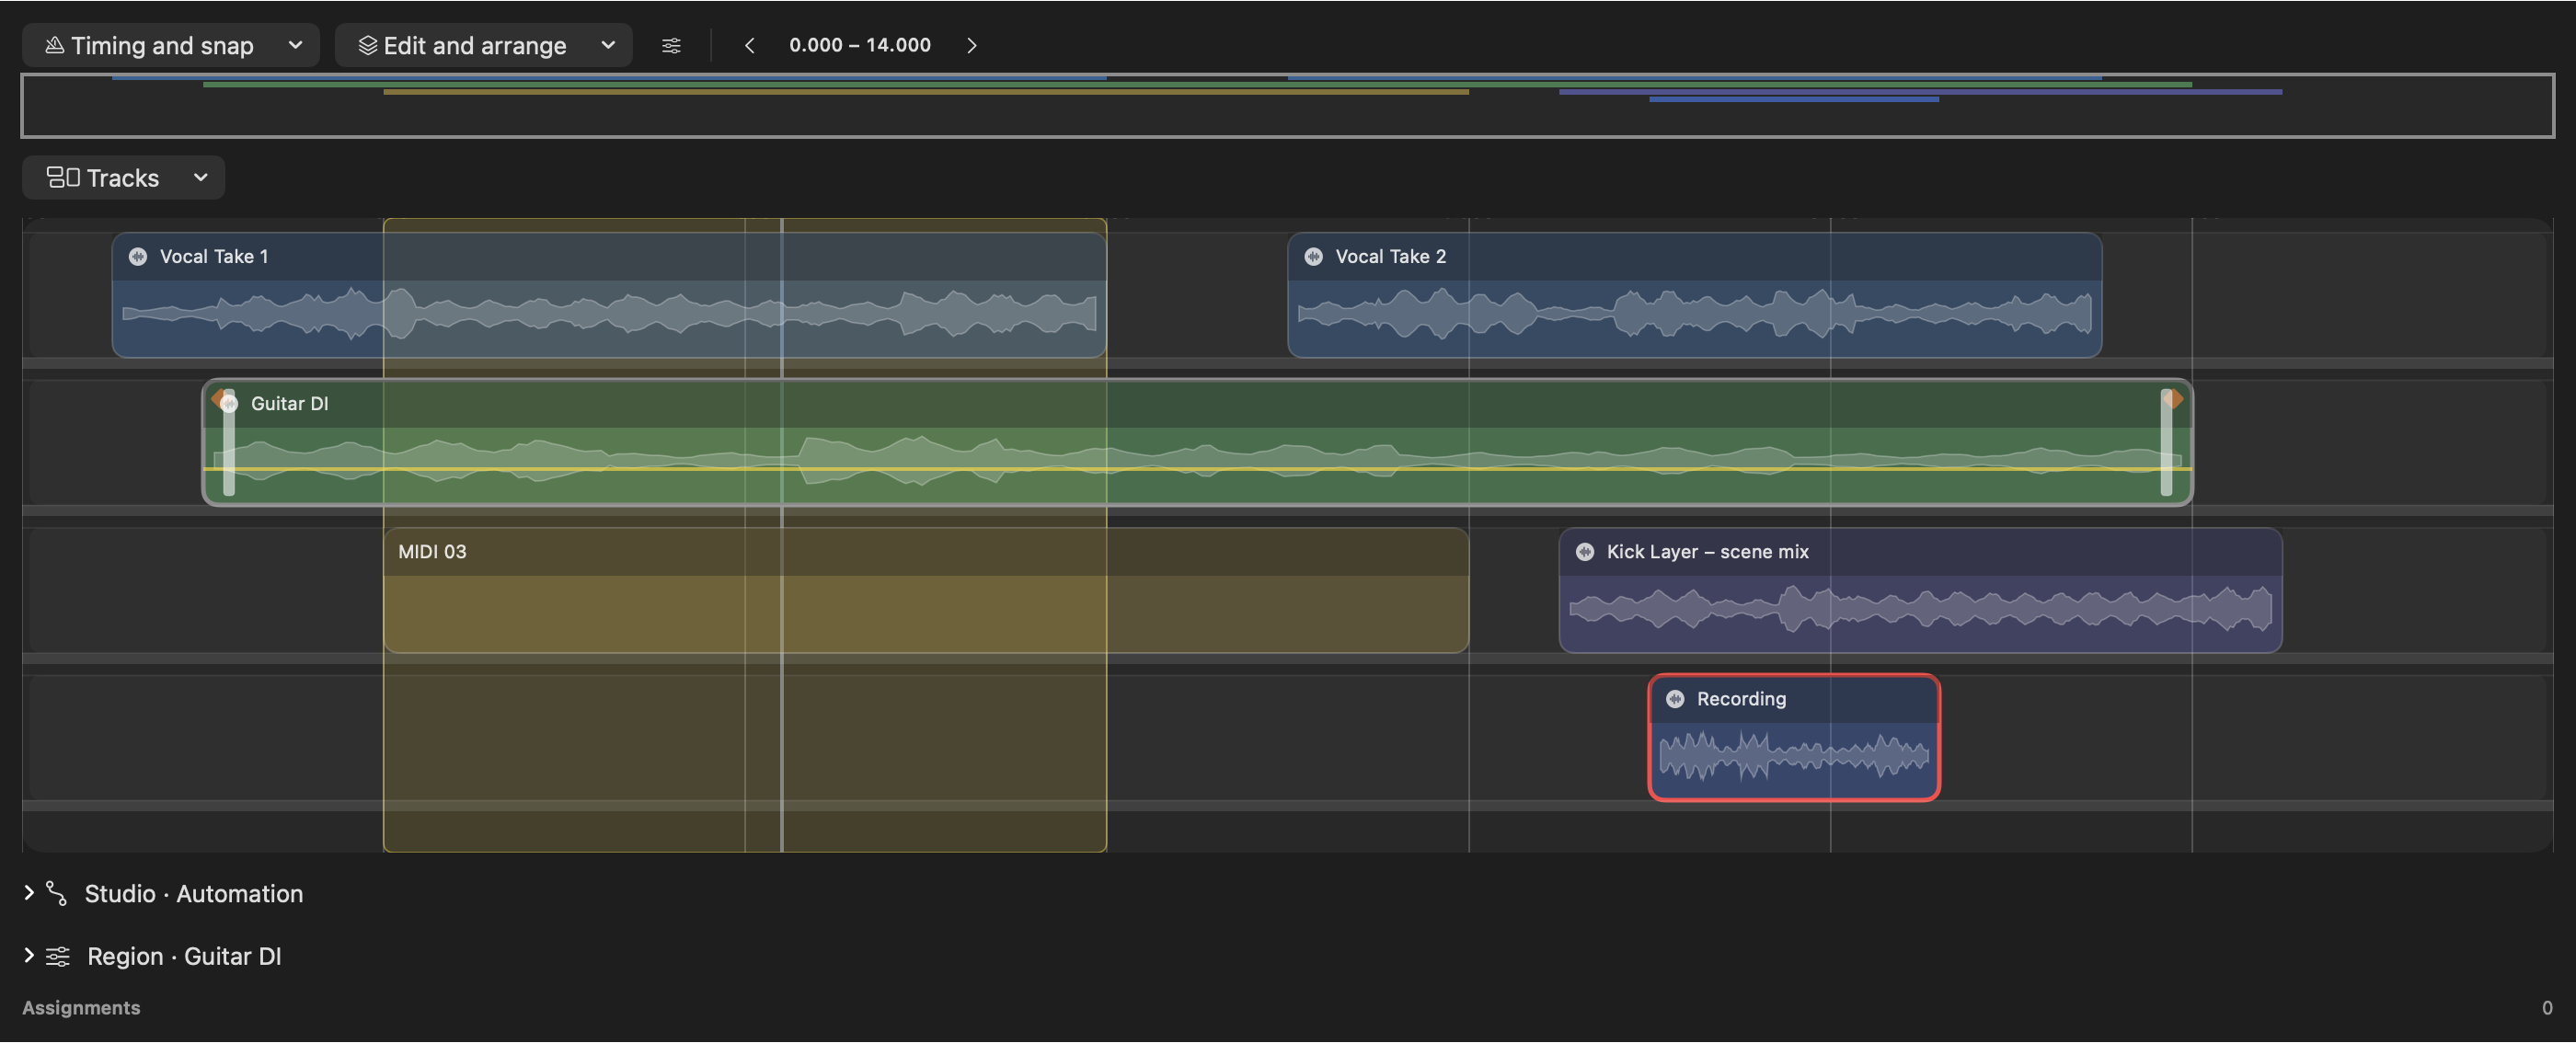The image size is (2576, 1043).
Task: Click the sliders settings icon in toolbar
Action: (671, 45)
